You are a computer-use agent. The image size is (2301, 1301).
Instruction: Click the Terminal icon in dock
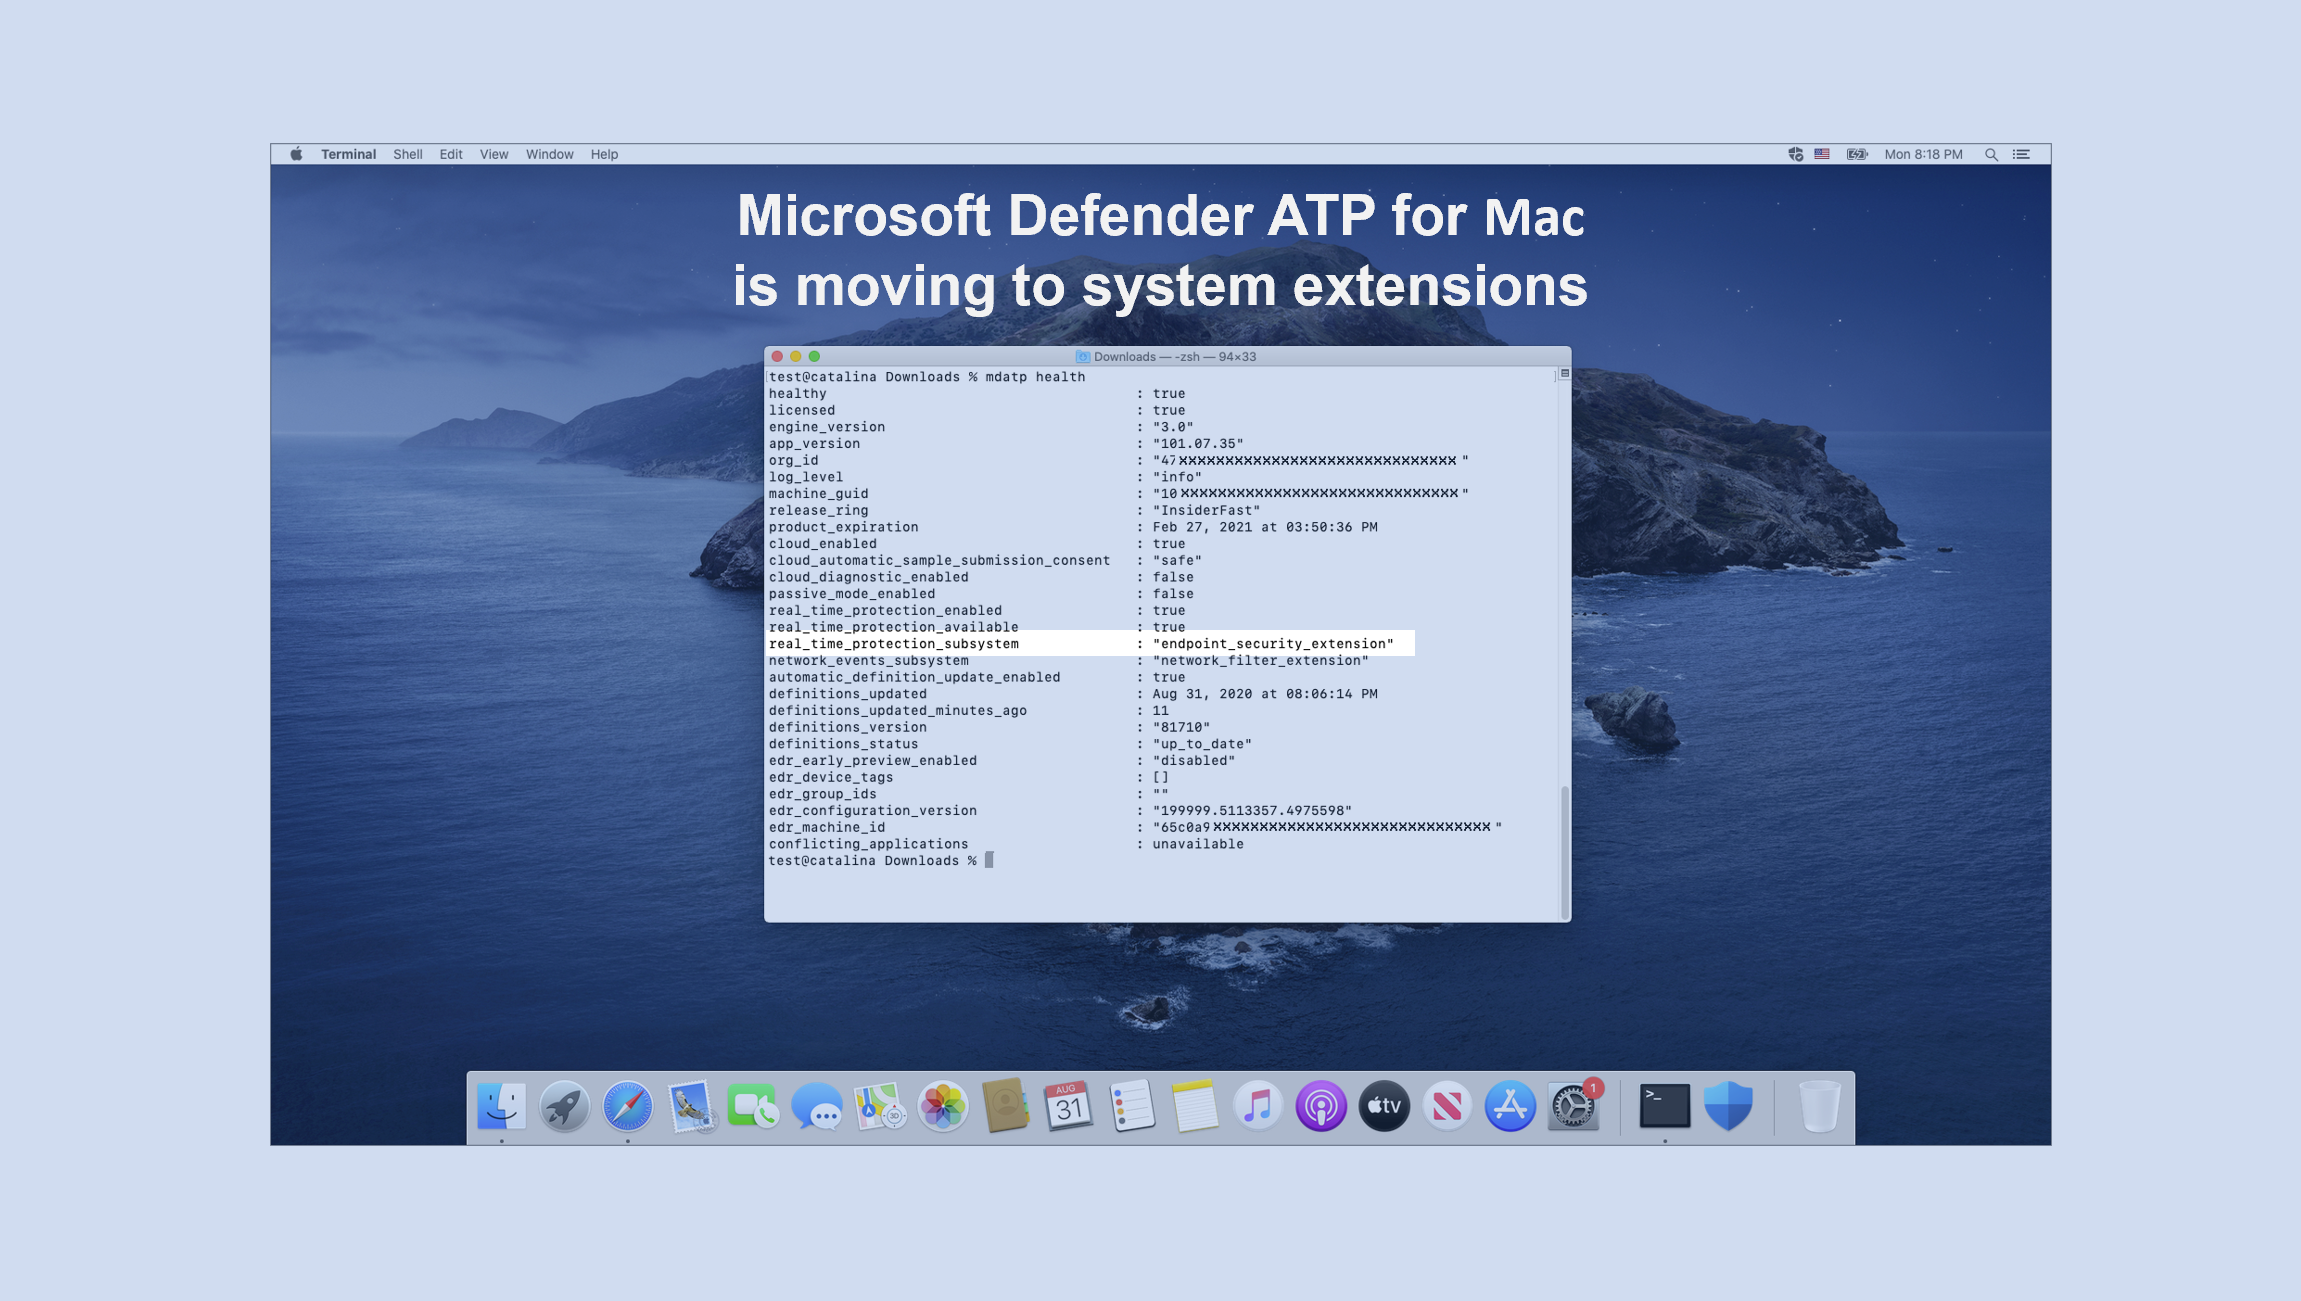click(x=1665, y=1106)
